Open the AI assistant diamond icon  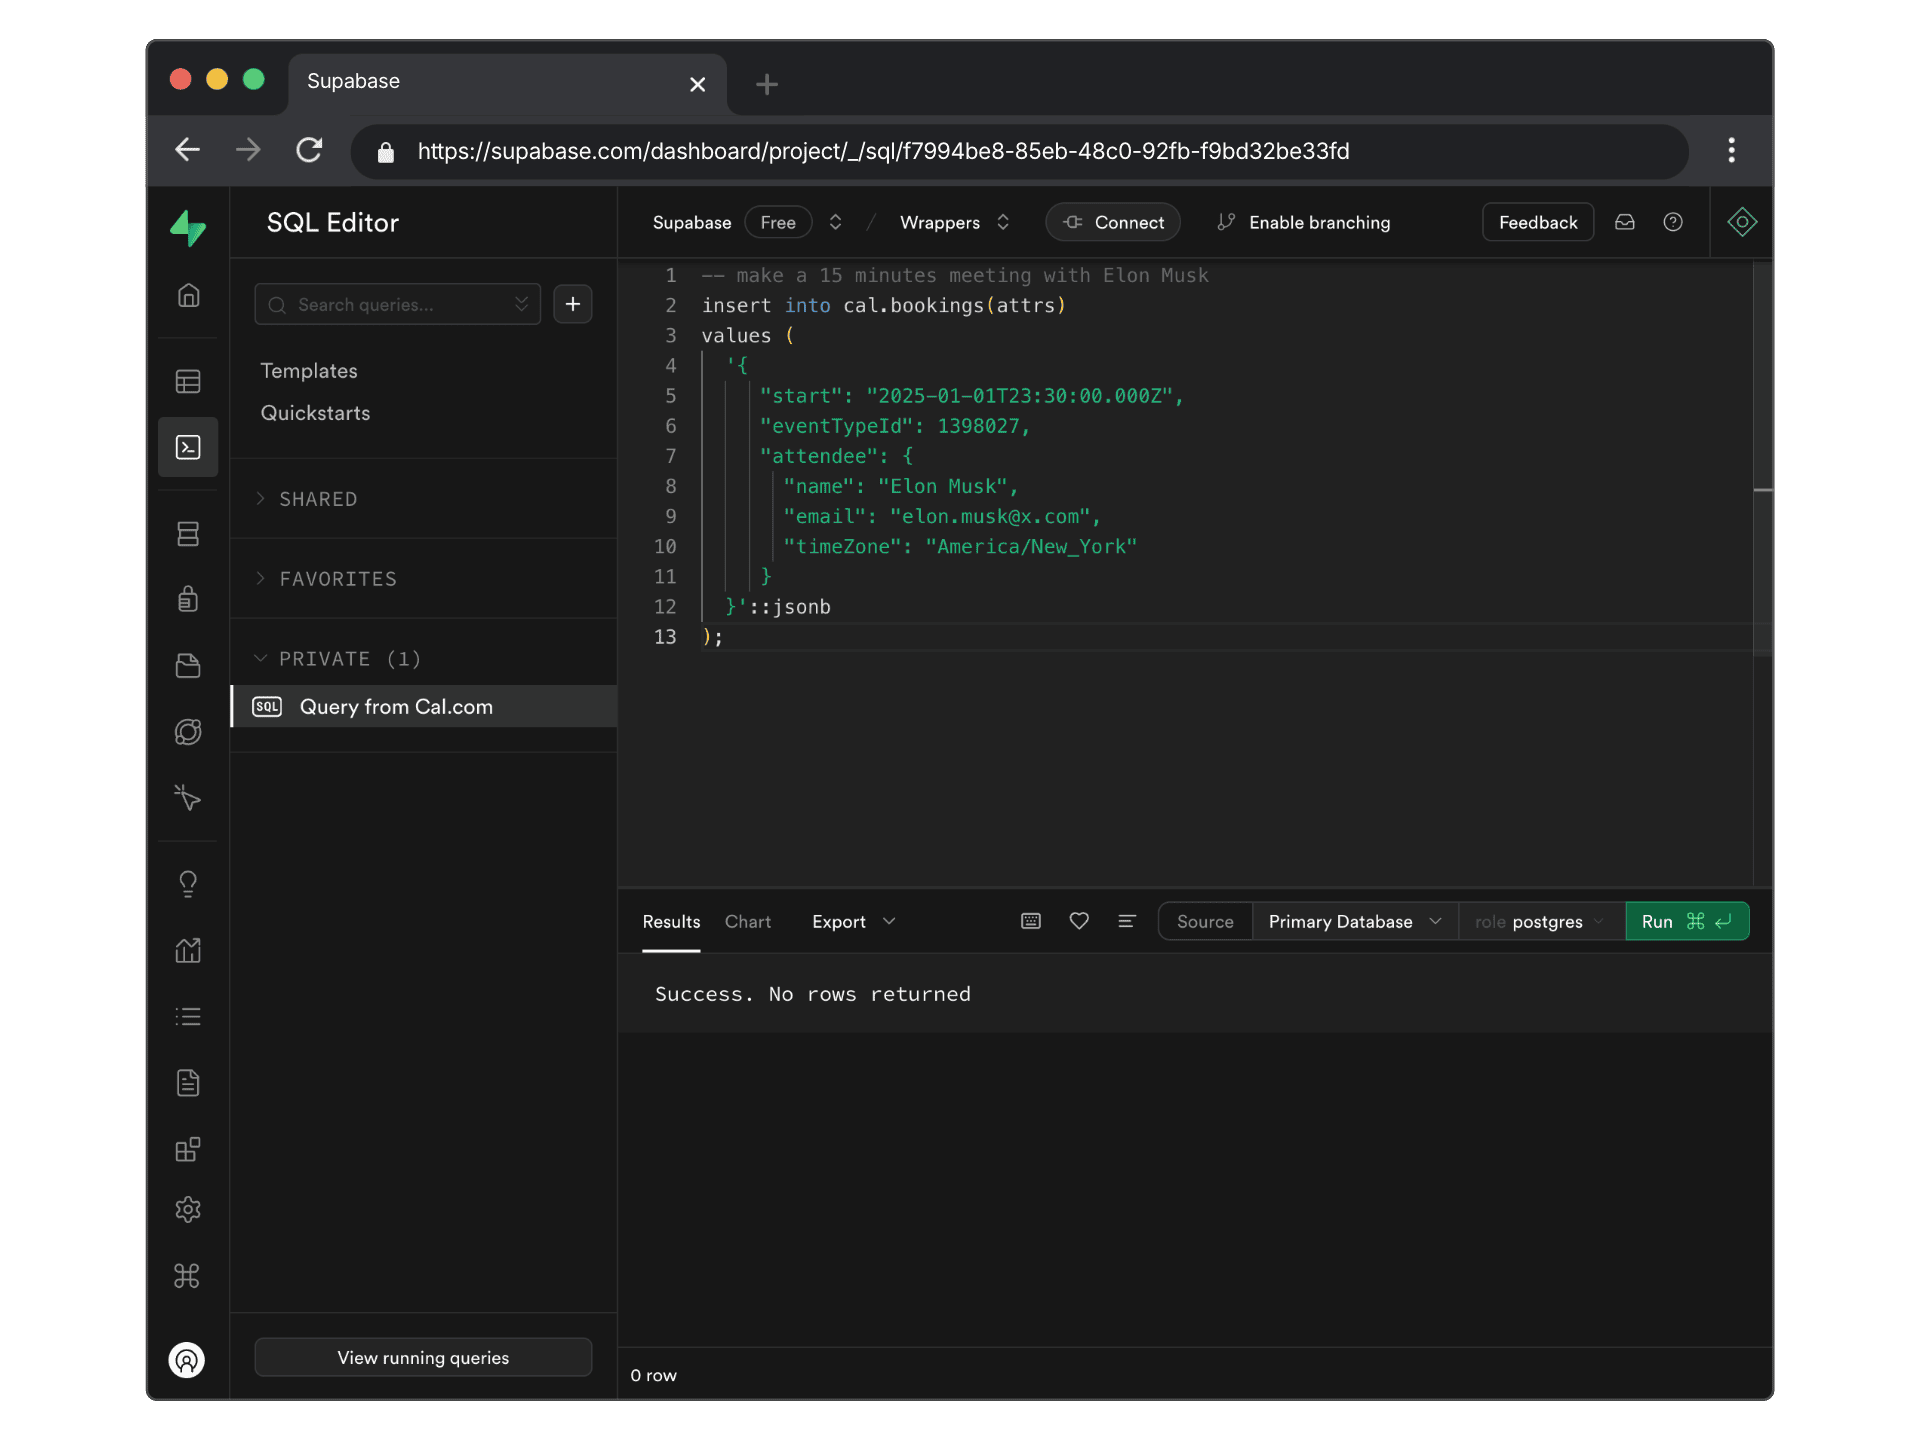pos(1742,222)
